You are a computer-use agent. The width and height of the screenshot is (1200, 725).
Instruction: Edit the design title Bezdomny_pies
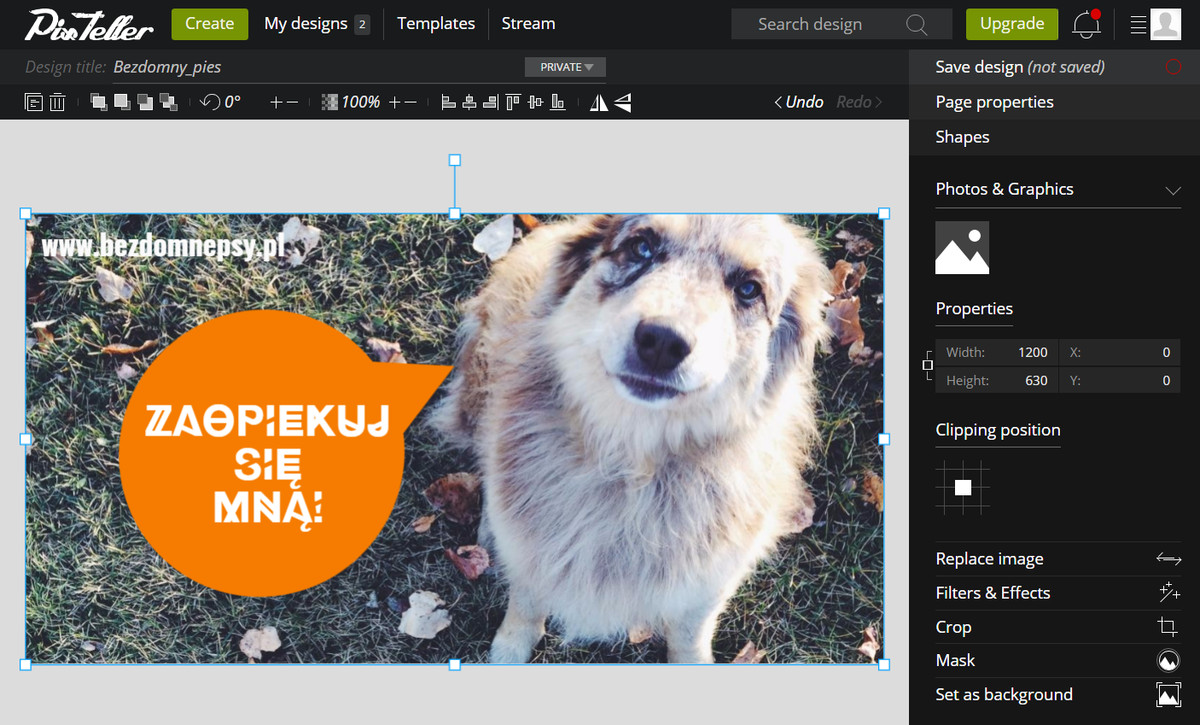167,67
